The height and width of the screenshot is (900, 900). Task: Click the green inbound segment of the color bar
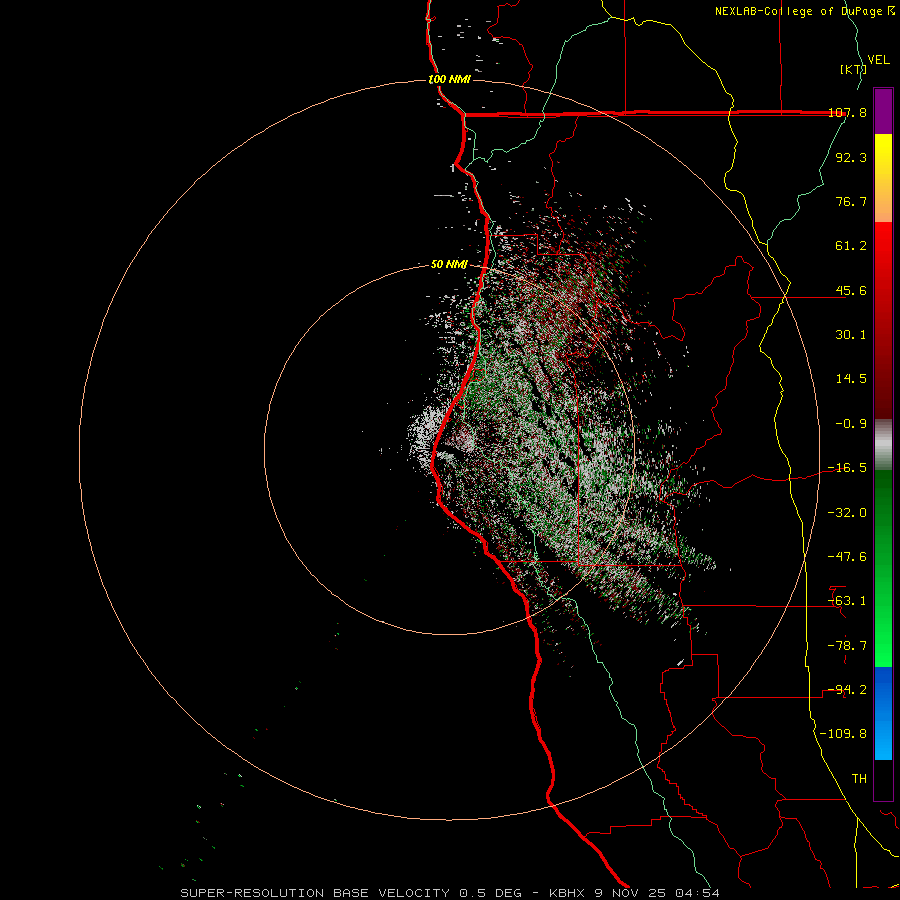pyautogui.click(x=883, y=568)
